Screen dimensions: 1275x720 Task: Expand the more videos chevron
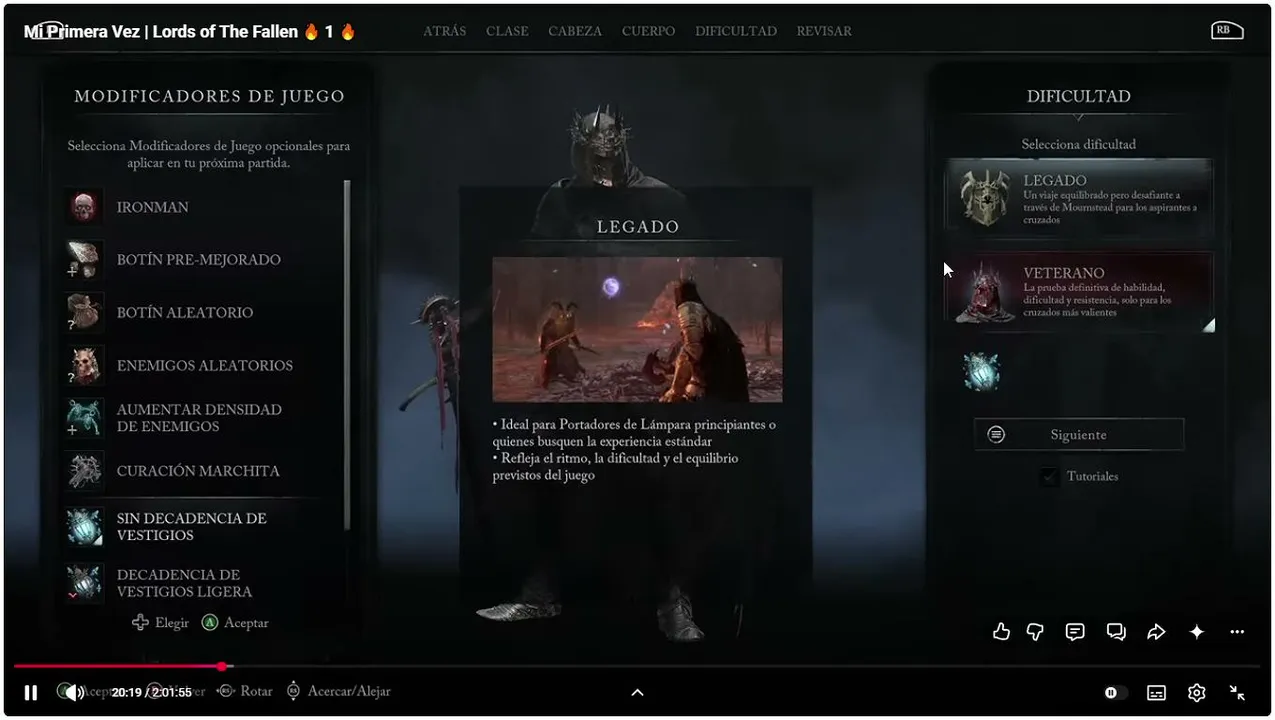click(637, 692)
